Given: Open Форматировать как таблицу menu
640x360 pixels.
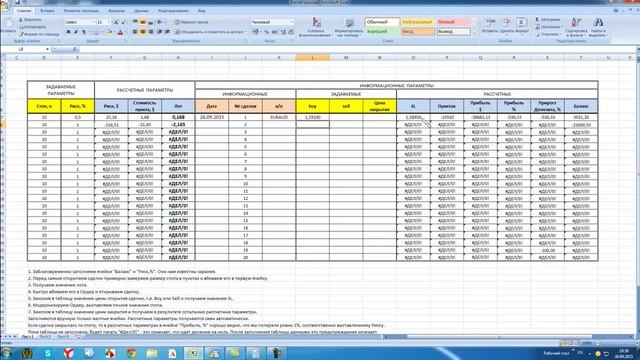Looking at the screenshot, I should (x=349, y=27).
